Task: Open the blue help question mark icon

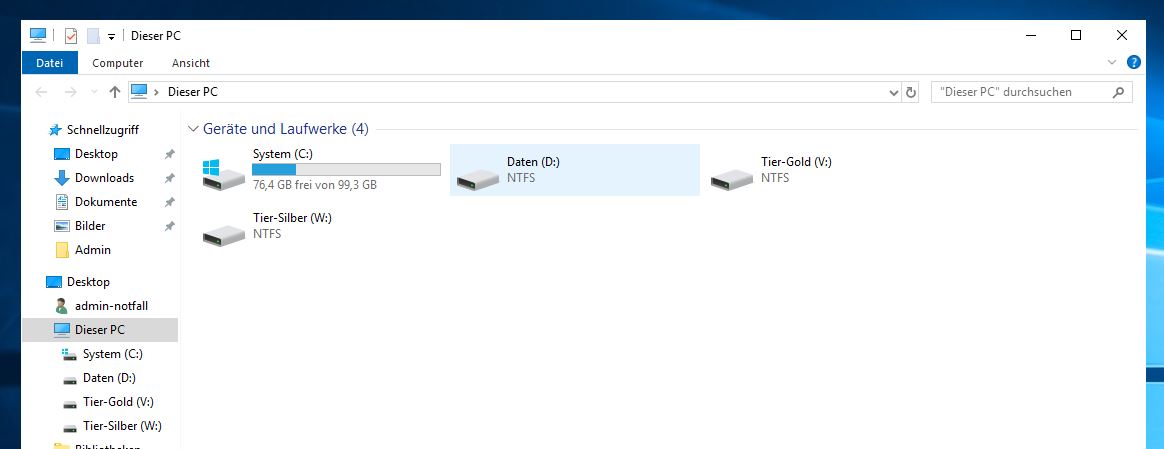Action: [x=1134, y=62]
